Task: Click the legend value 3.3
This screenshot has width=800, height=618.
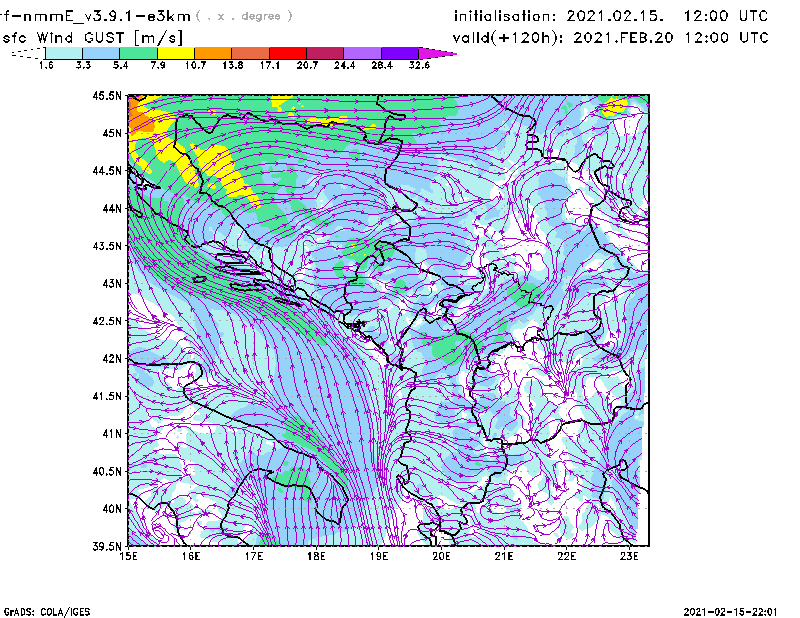Action: (x=83, y=65)
